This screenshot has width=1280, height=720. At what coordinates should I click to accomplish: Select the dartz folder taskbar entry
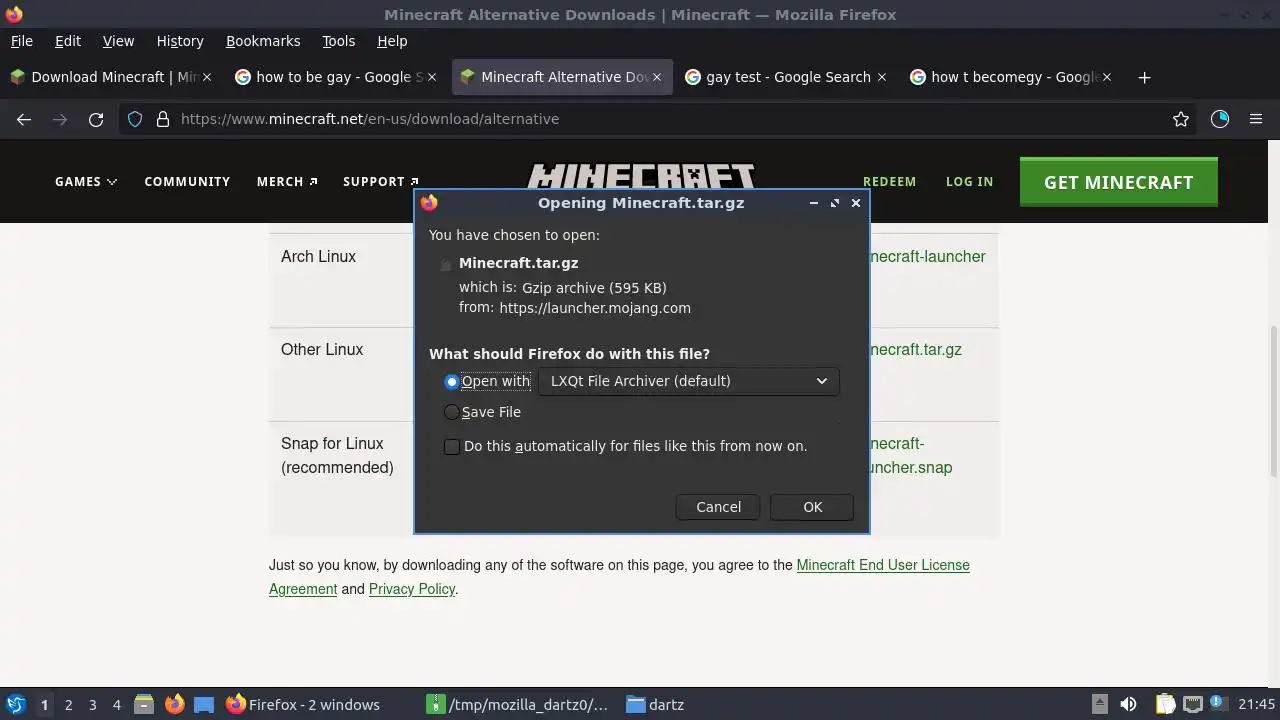coord(656,705)
